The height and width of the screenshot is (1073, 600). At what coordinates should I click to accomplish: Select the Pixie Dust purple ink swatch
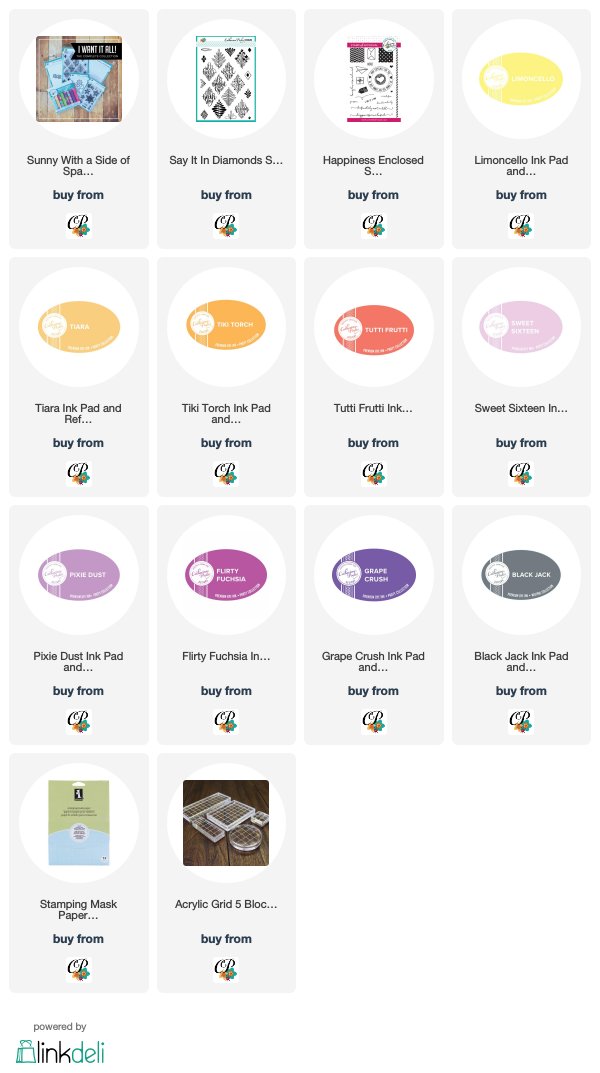pyautogui.click(x=79, y=575)
